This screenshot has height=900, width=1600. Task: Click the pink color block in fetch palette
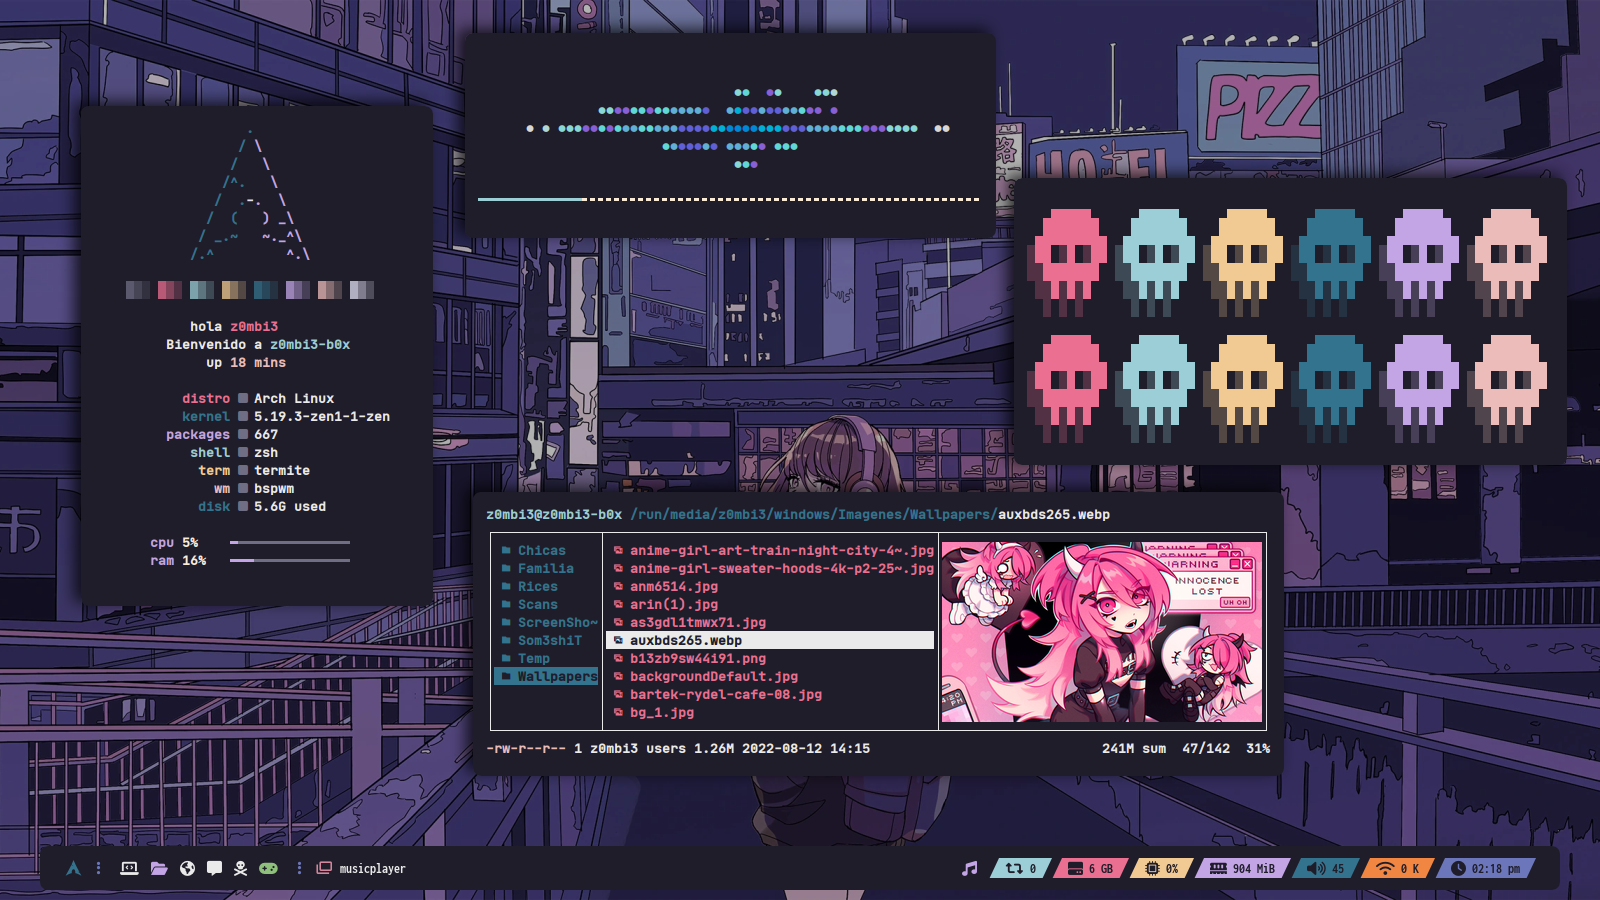click(170, 290)
